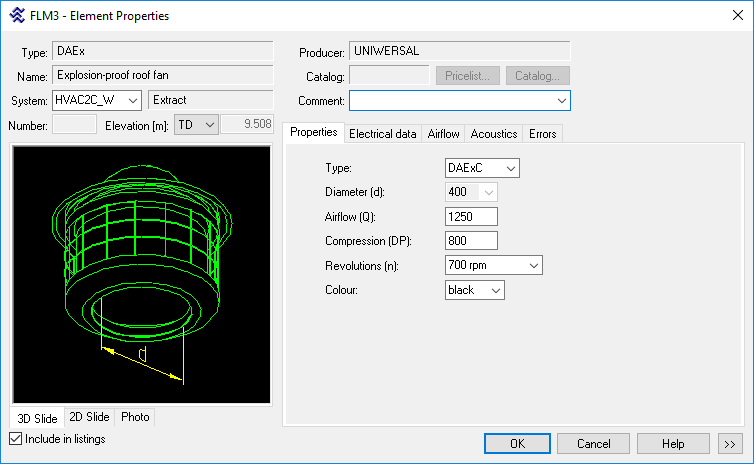Open the Revolutions 700 rpm dropdown

coord(533,265)
